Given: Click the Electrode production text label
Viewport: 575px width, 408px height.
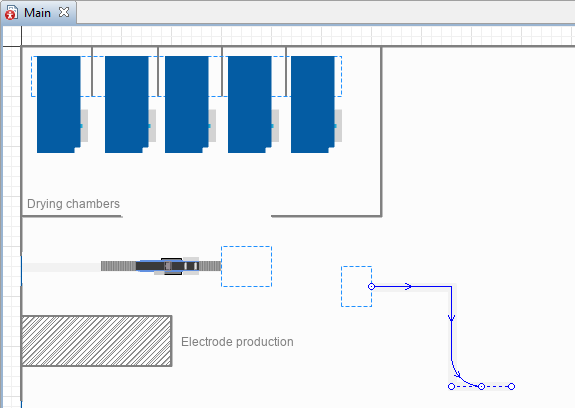Looking at the screenshot, I should (237, 342).
